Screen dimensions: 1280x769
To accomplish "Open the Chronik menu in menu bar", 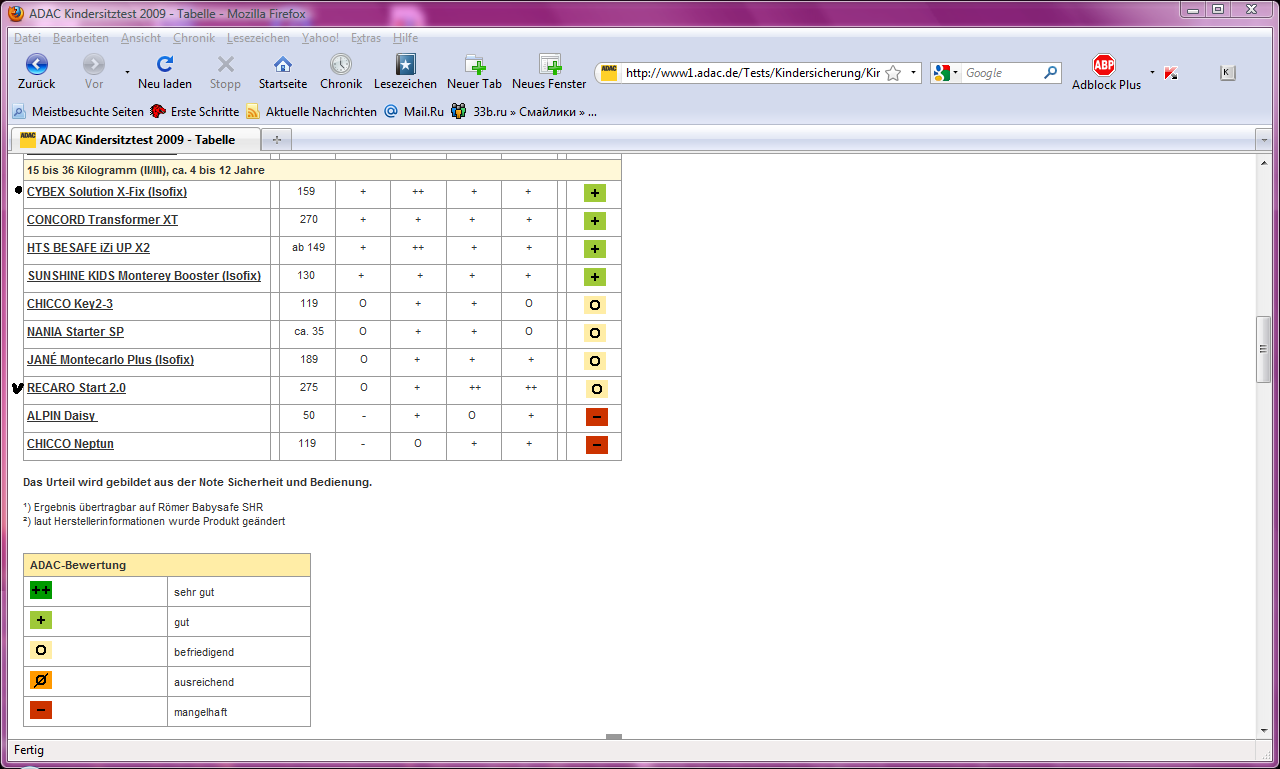I will click(x=194, y=38).
